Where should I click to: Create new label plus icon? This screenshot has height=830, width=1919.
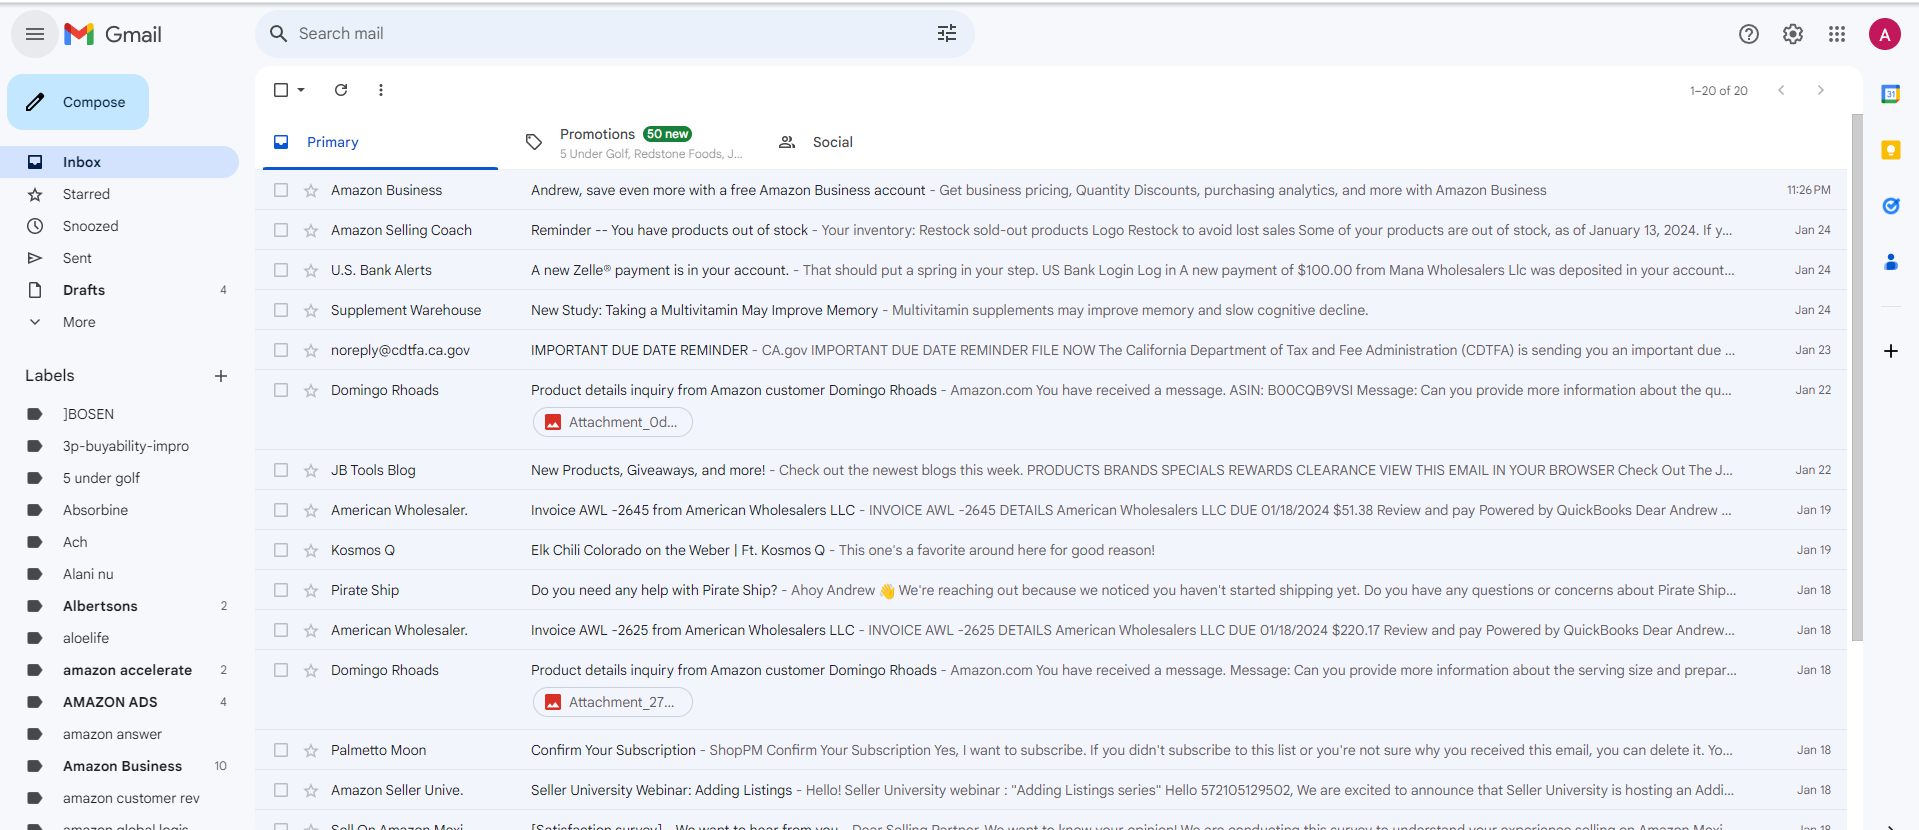pos(221,376)
